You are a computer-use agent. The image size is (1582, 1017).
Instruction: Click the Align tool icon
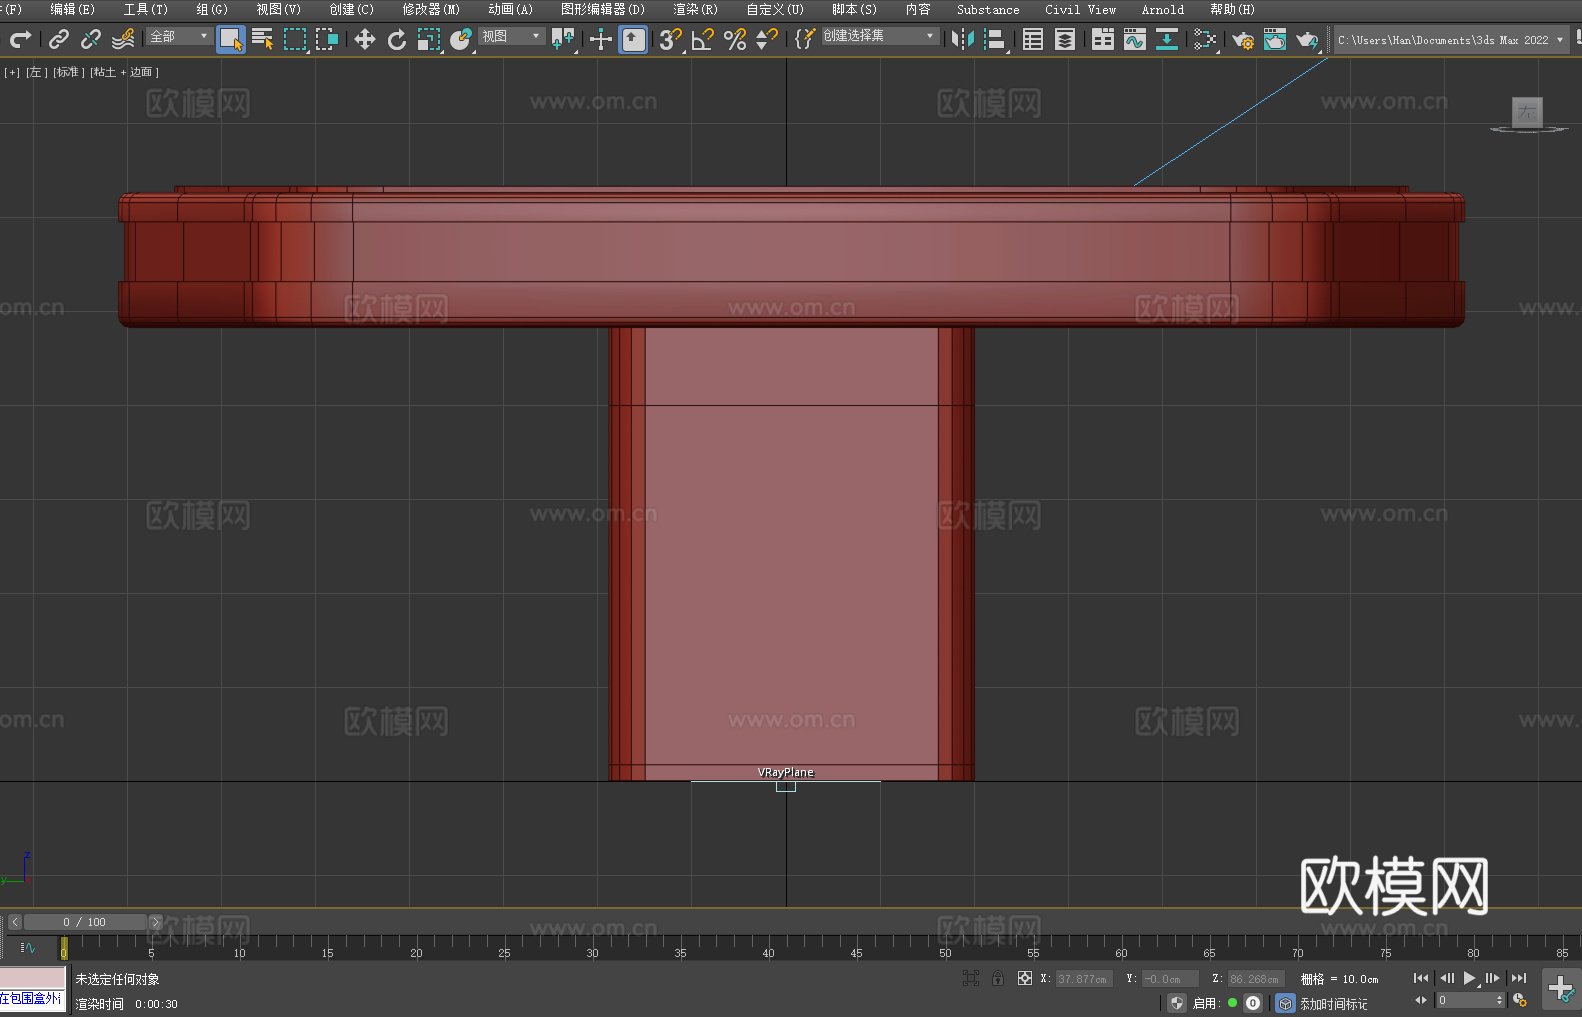click(x=995, y=39)
